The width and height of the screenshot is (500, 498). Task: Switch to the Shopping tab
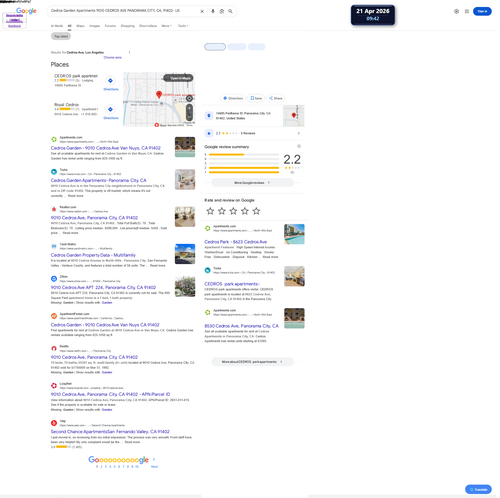(127, 26)
